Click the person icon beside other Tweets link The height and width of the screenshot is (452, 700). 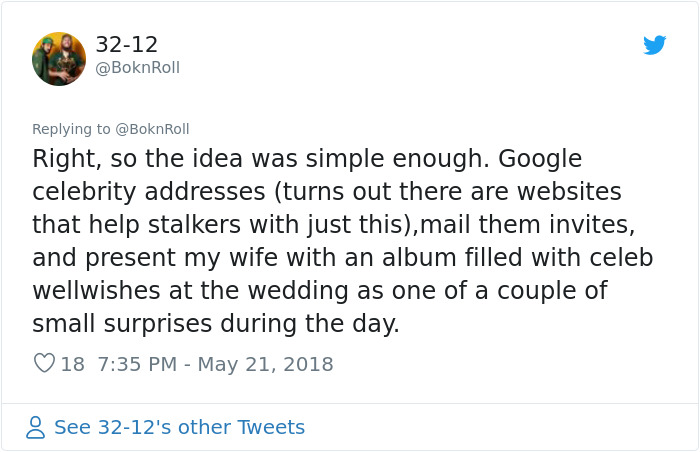[36, 428]
